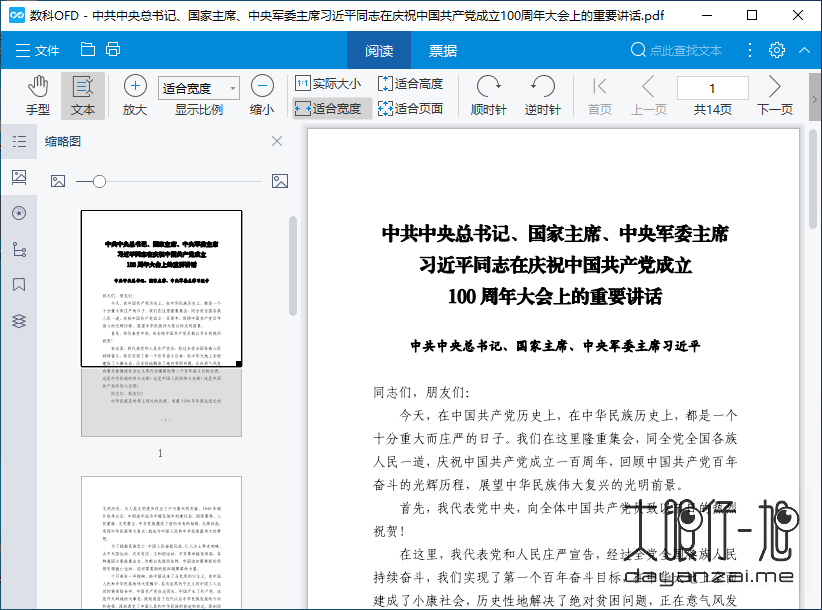Select 适合页面 fit page

[410, 108]
